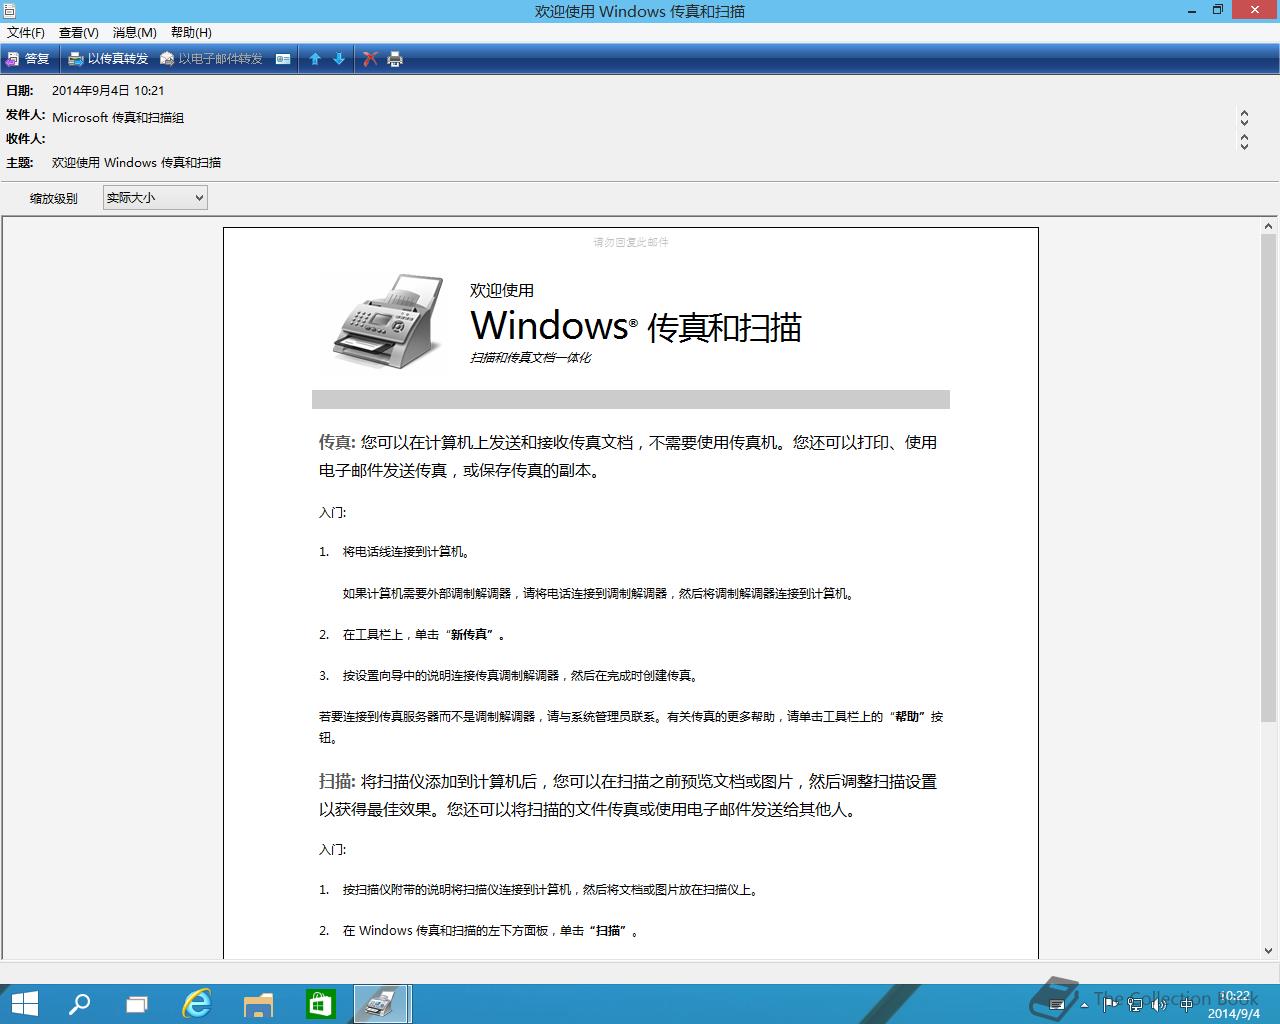Click the document scrollbar up arrow
Screen dimensions: 1280x1024
[x=1268, y=226]
